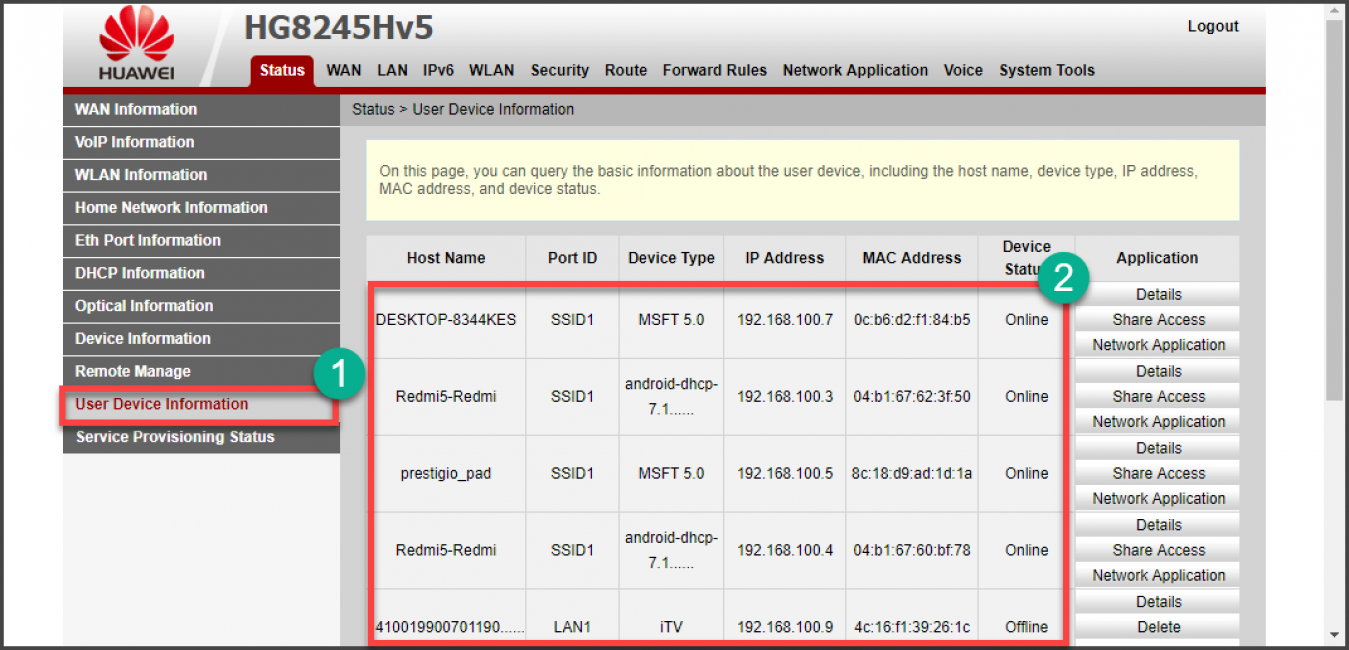Click Details for the iTV device
The width and height of the screenshot is (1349, 650).
tap(1158, 603)
